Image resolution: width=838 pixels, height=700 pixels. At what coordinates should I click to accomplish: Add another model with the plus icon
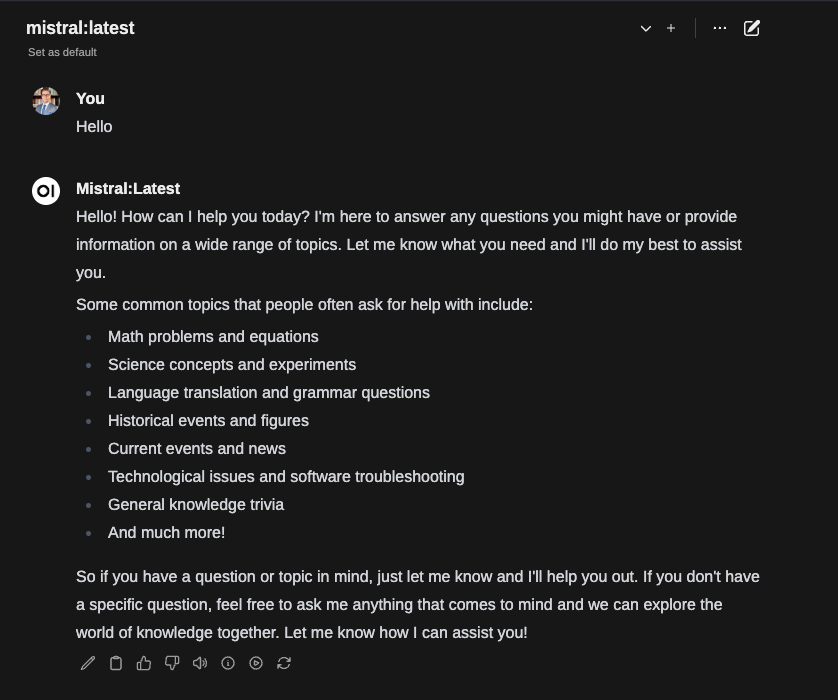(x=671, y=28)
